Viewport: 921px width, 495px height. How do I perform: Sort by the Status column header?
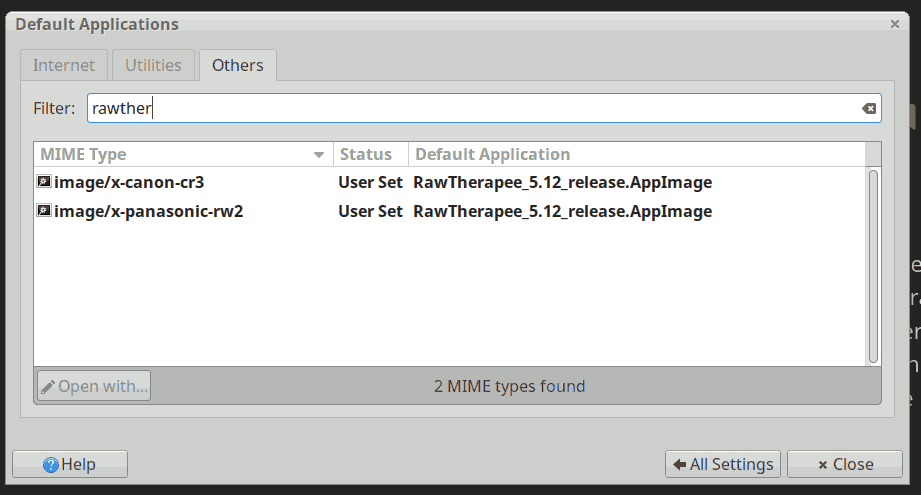point(366,155)
